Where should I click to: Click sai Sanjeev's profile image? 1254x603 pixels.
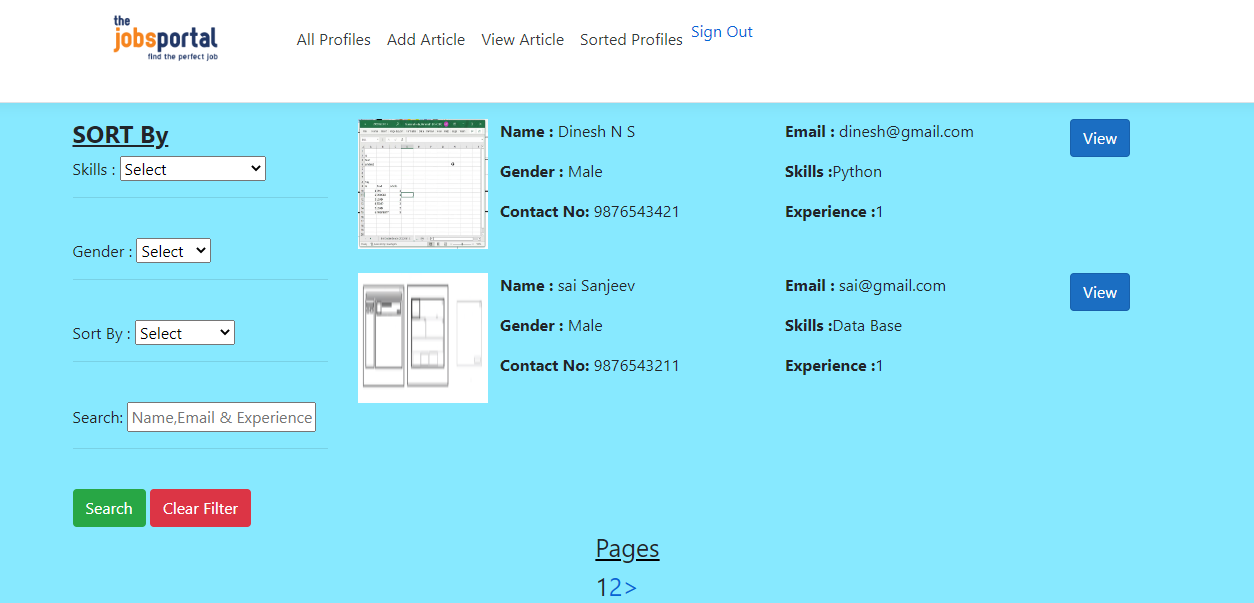click(422, 337)
